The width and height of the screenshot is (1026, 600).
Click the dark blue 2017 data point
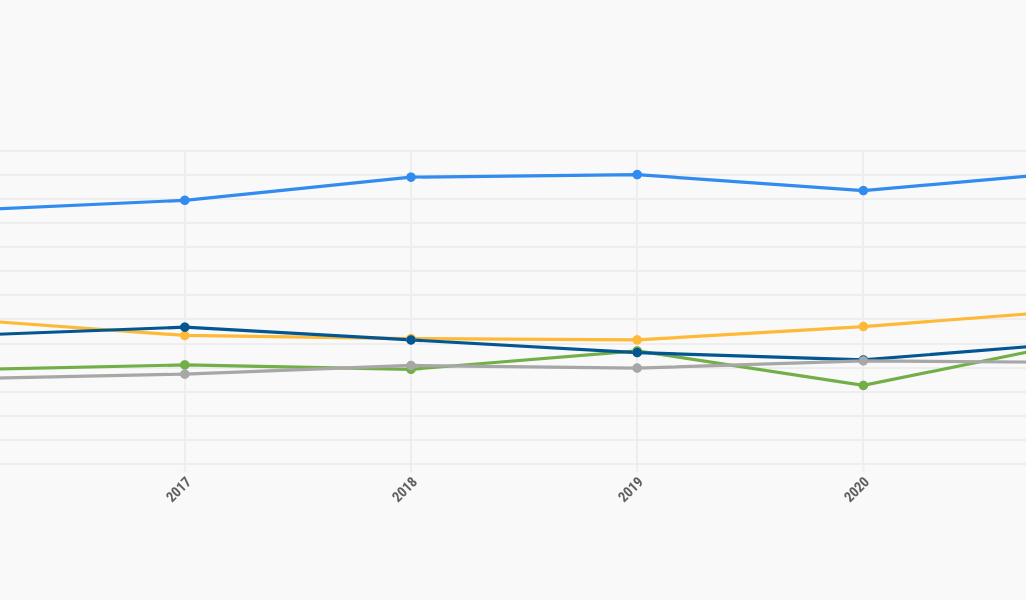[185, 327]
